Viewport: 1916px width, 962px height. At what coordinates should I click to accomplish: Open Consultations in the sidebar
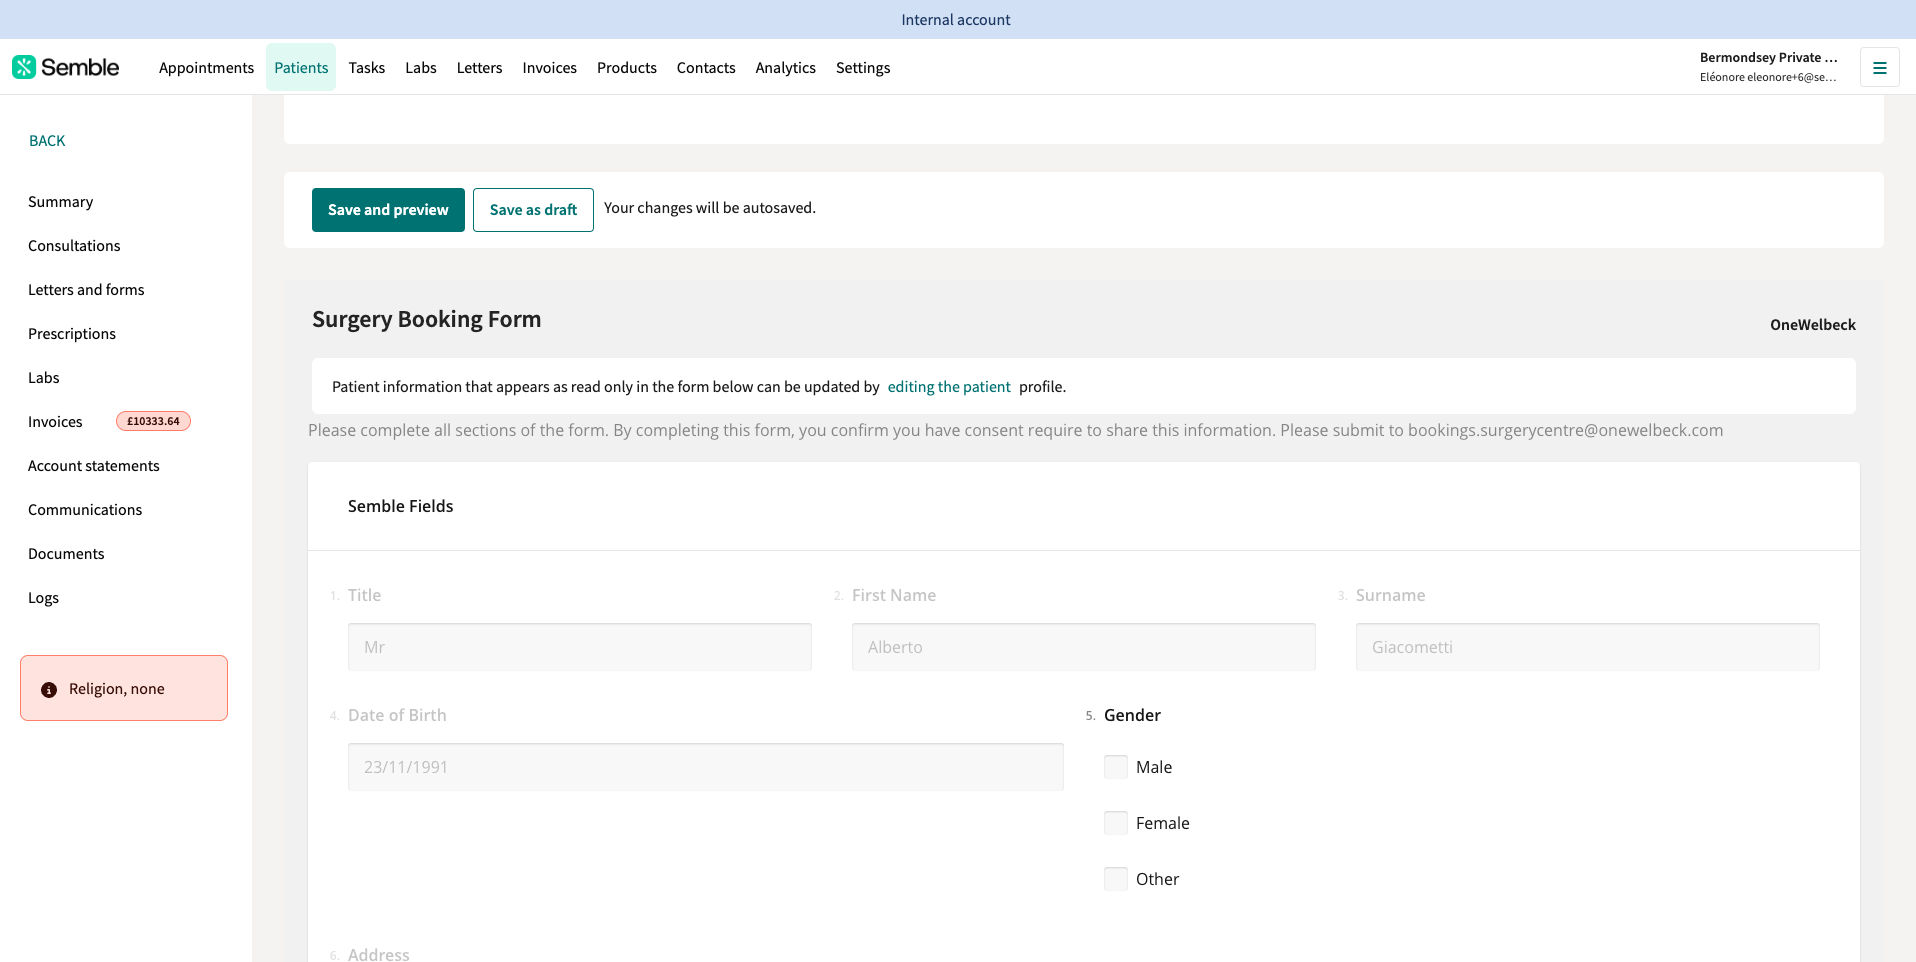(x=74, y=246)
